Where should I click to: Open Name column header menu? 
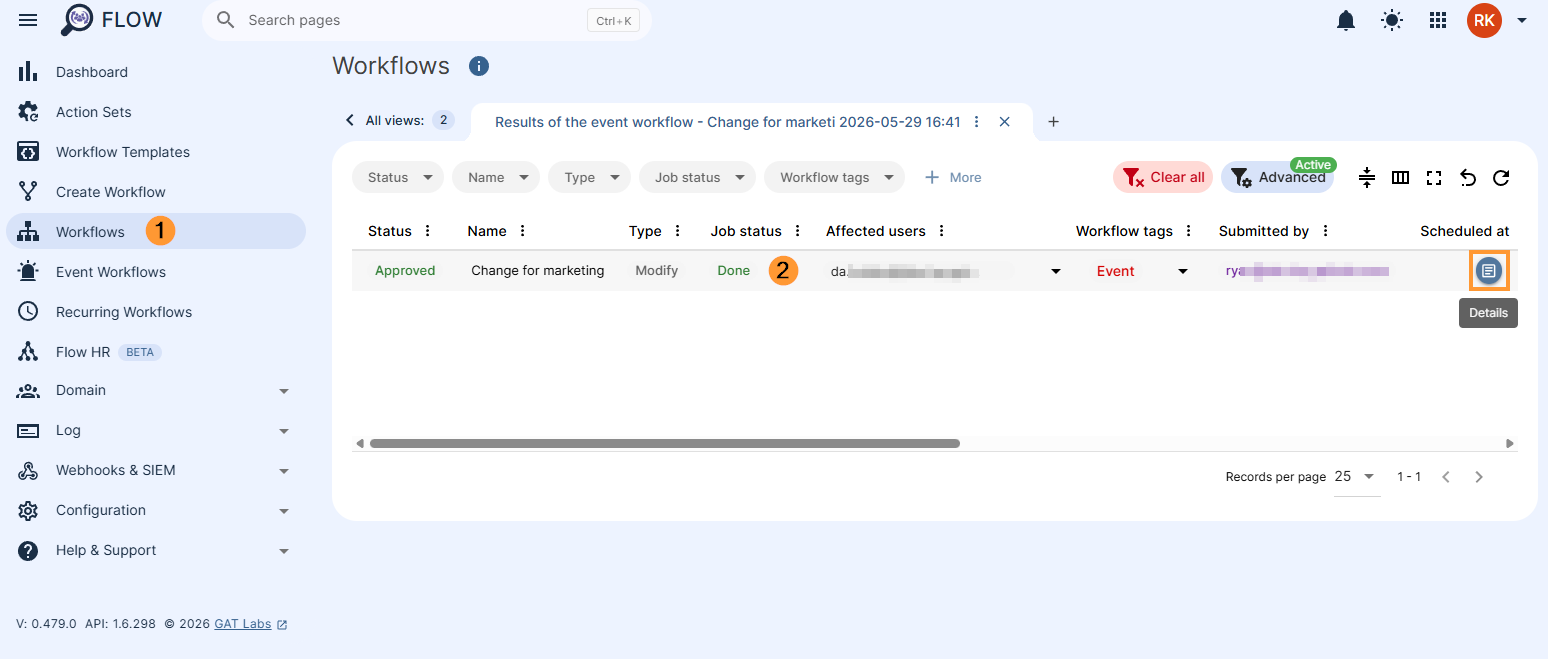(x=523, y=231)
